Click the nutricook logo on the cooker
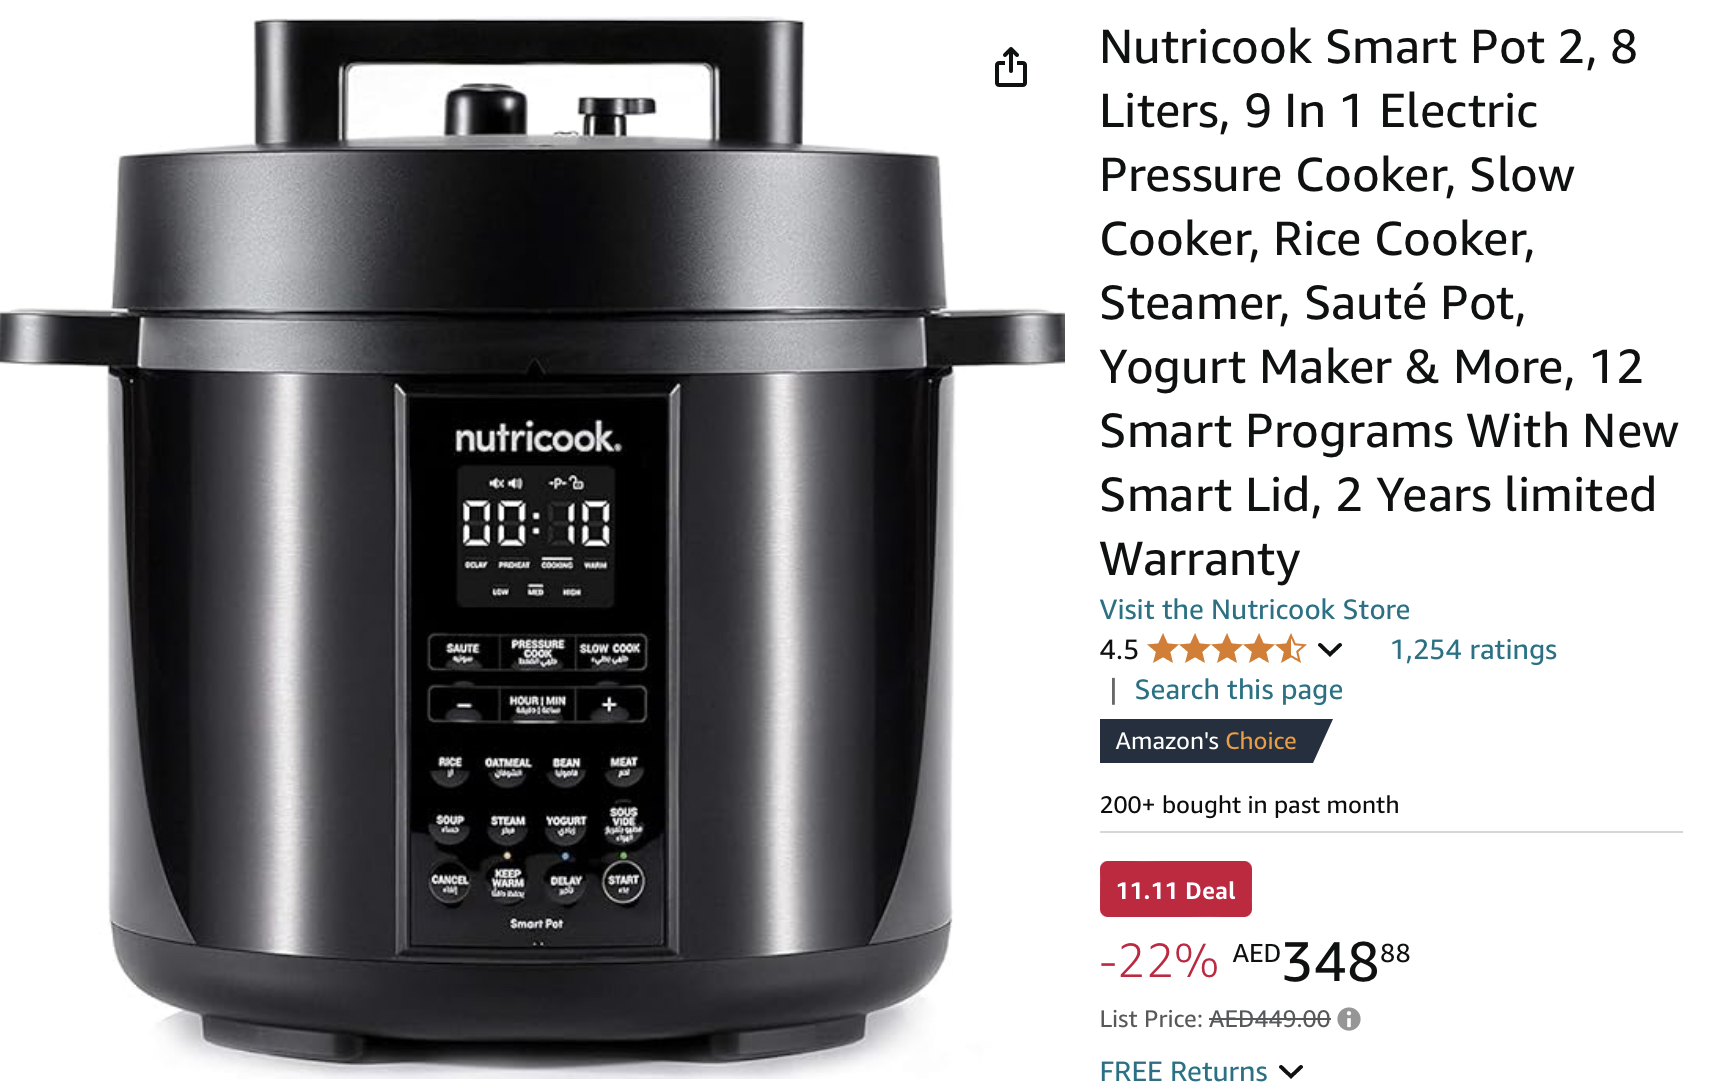1719x1084 pixels. [538, 438]
